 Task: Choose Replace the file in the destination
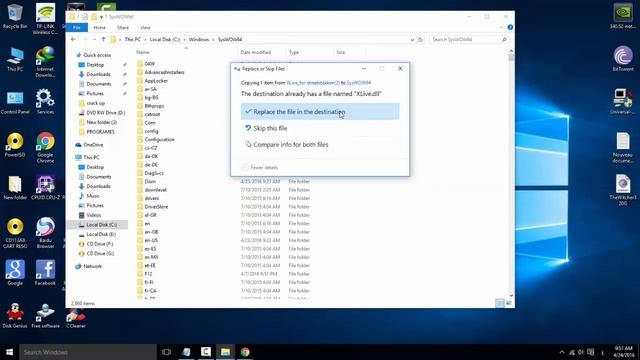tap(320, 111)
